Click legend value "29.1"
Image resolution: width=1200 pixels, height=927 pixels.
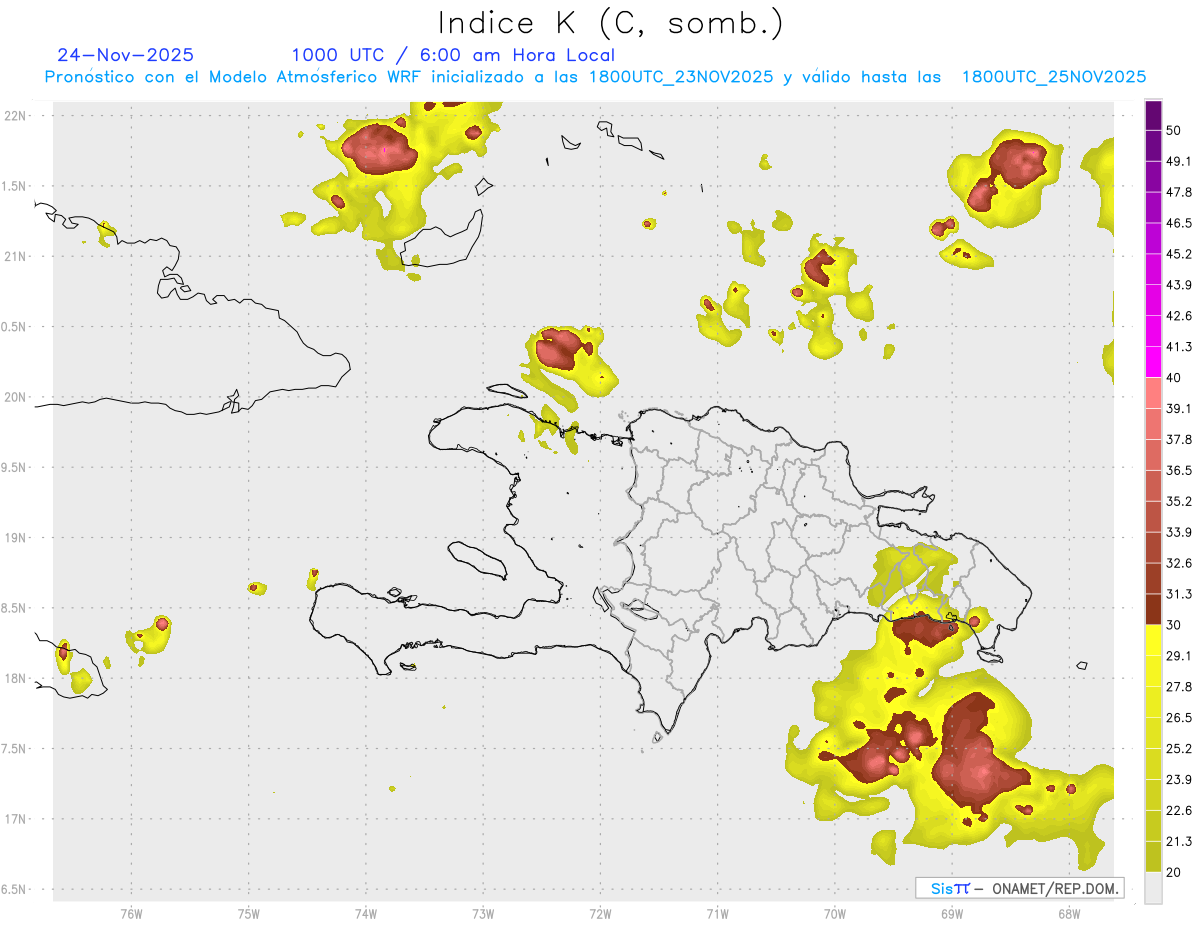coord(1179,656)
